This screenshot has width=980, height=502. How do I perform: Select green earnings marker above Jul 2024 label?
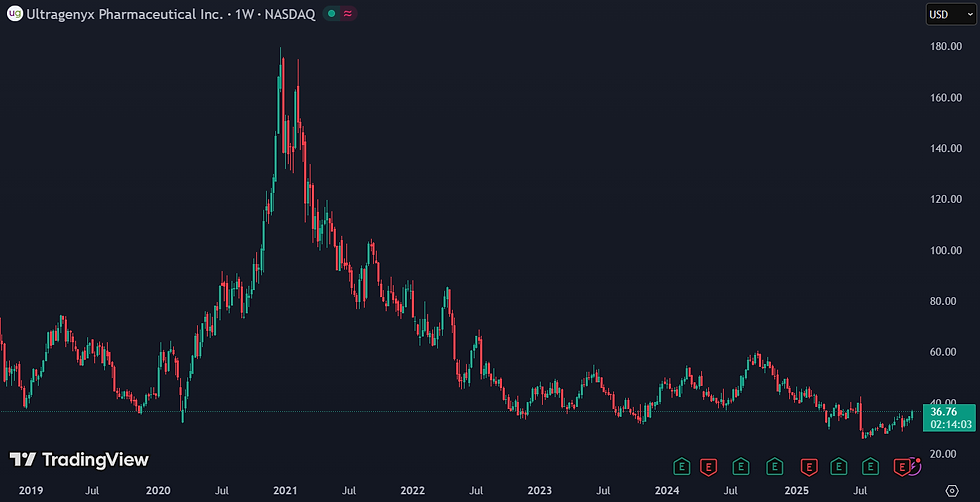tap(741, 466)
